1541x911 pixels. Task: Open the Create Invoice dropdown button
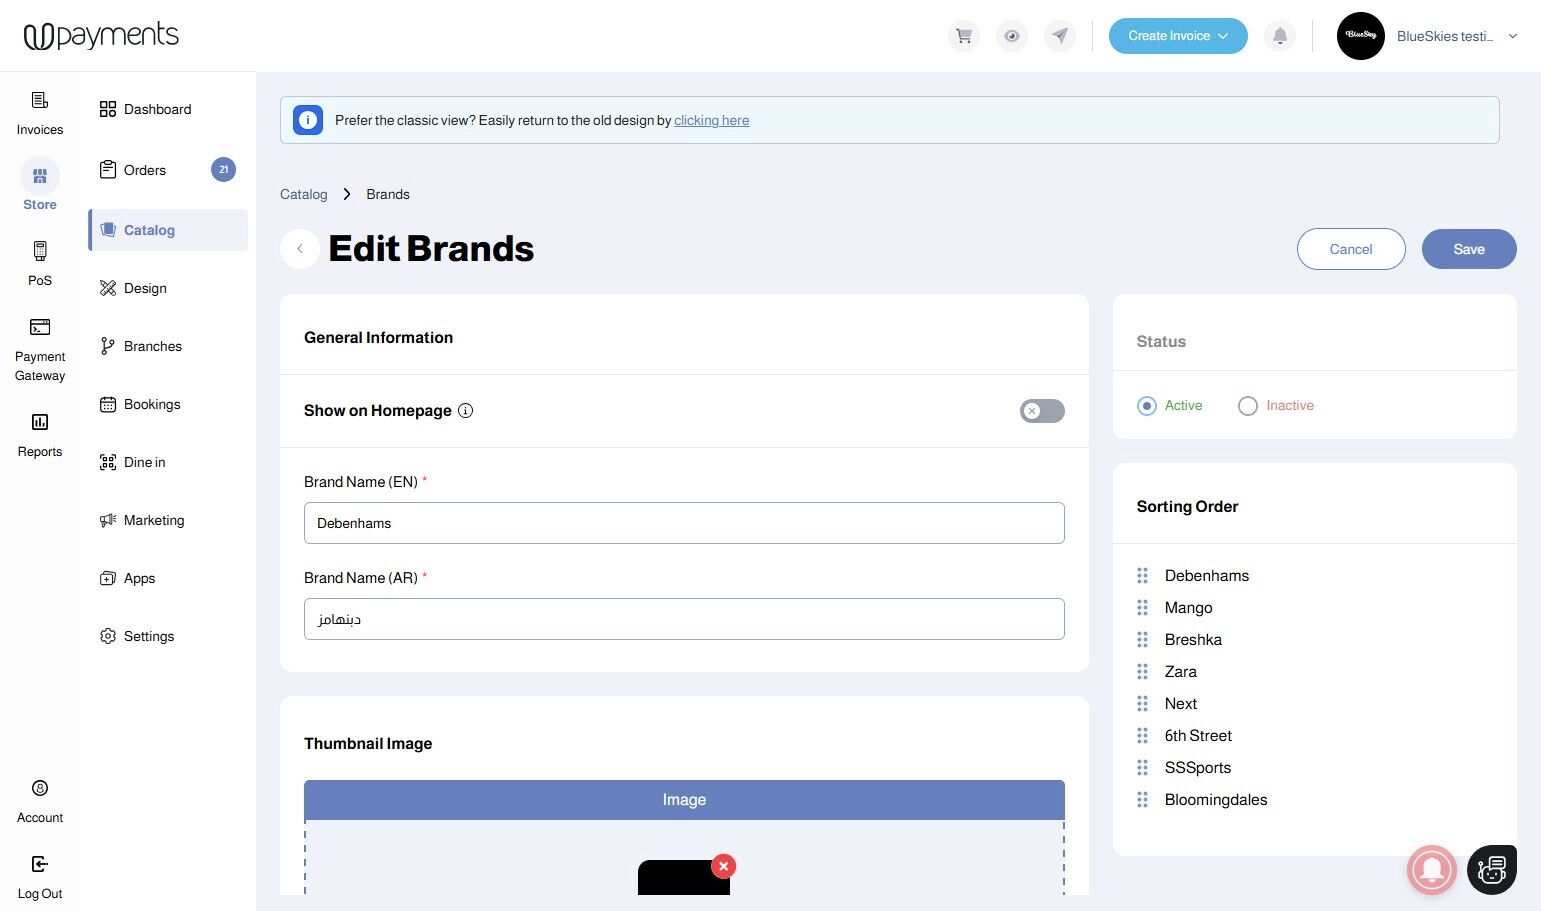pos(1178,36)
